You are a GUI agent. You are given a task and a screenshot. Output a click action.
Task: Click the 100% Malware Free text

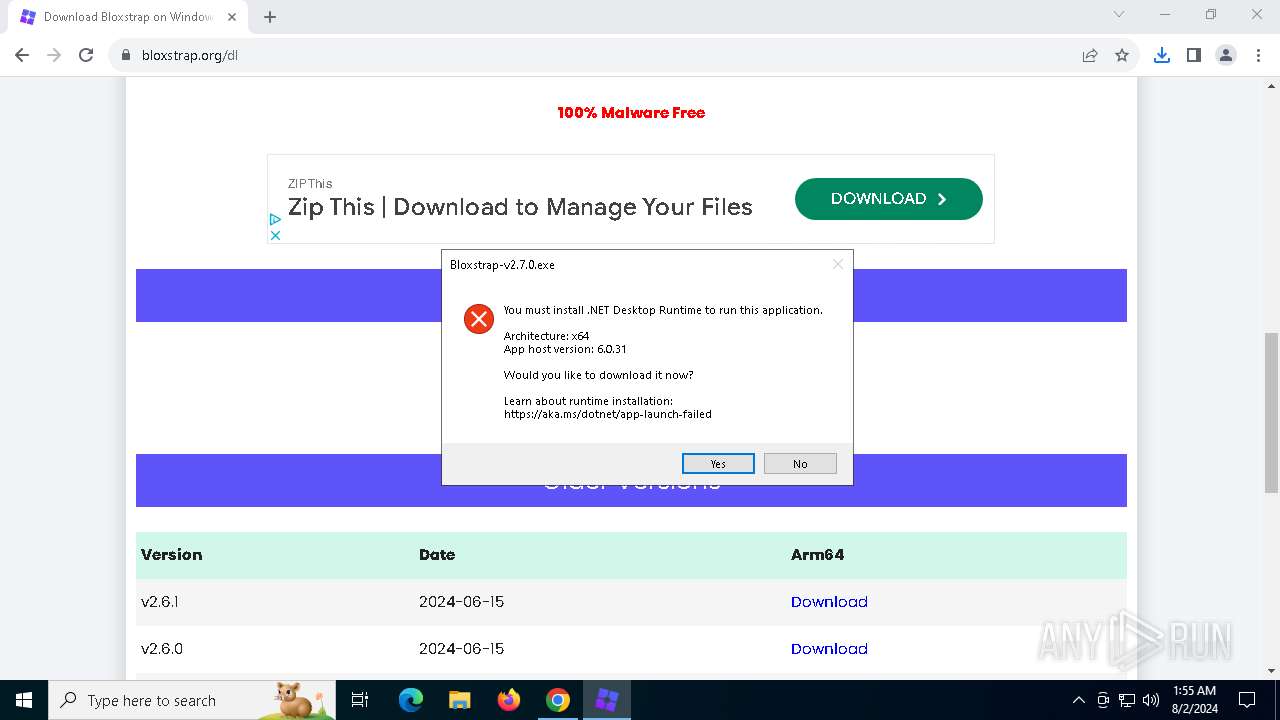pyautogui.click(x=631, y=113)
